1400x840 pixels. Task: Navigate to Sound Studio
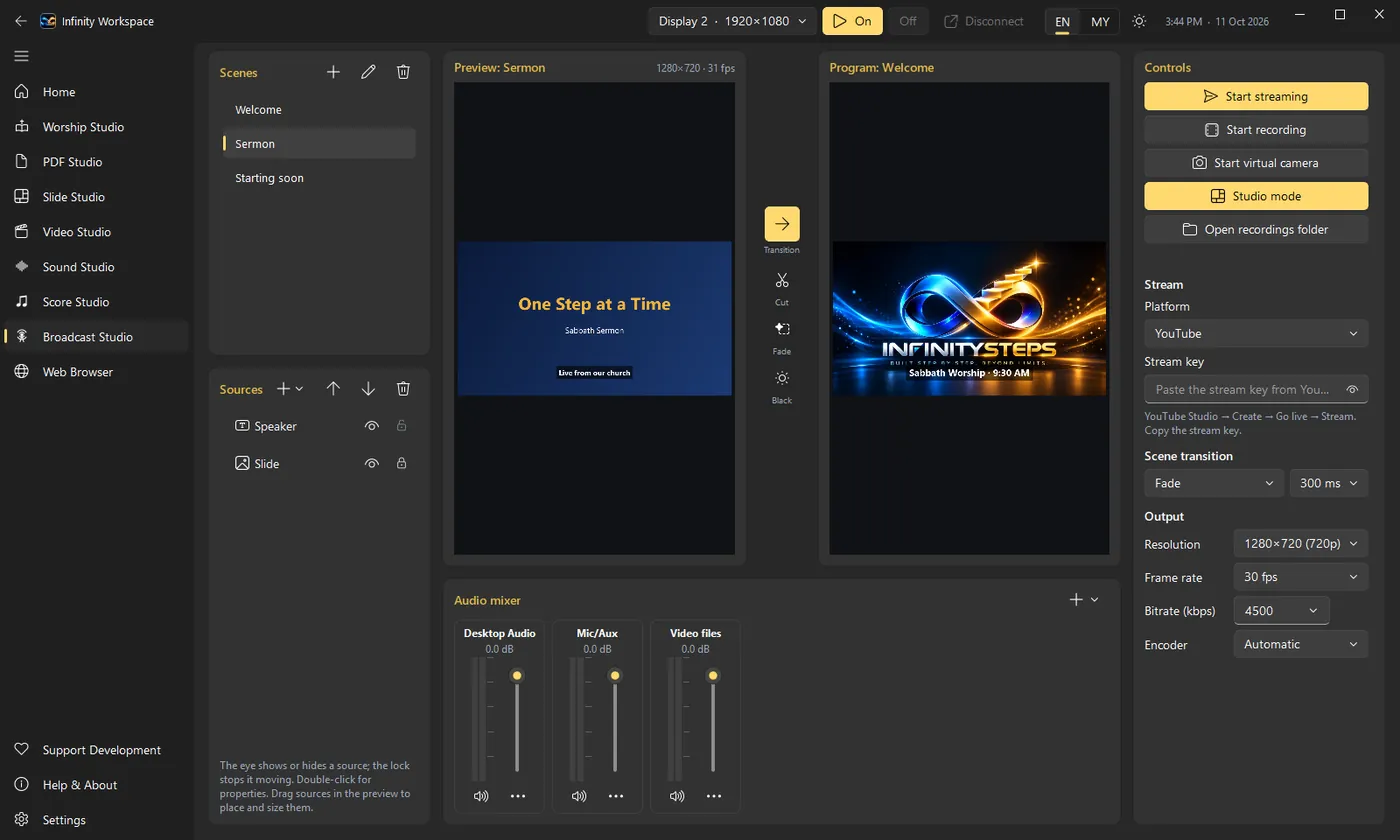pyautogui.click(x=96, y=267)
